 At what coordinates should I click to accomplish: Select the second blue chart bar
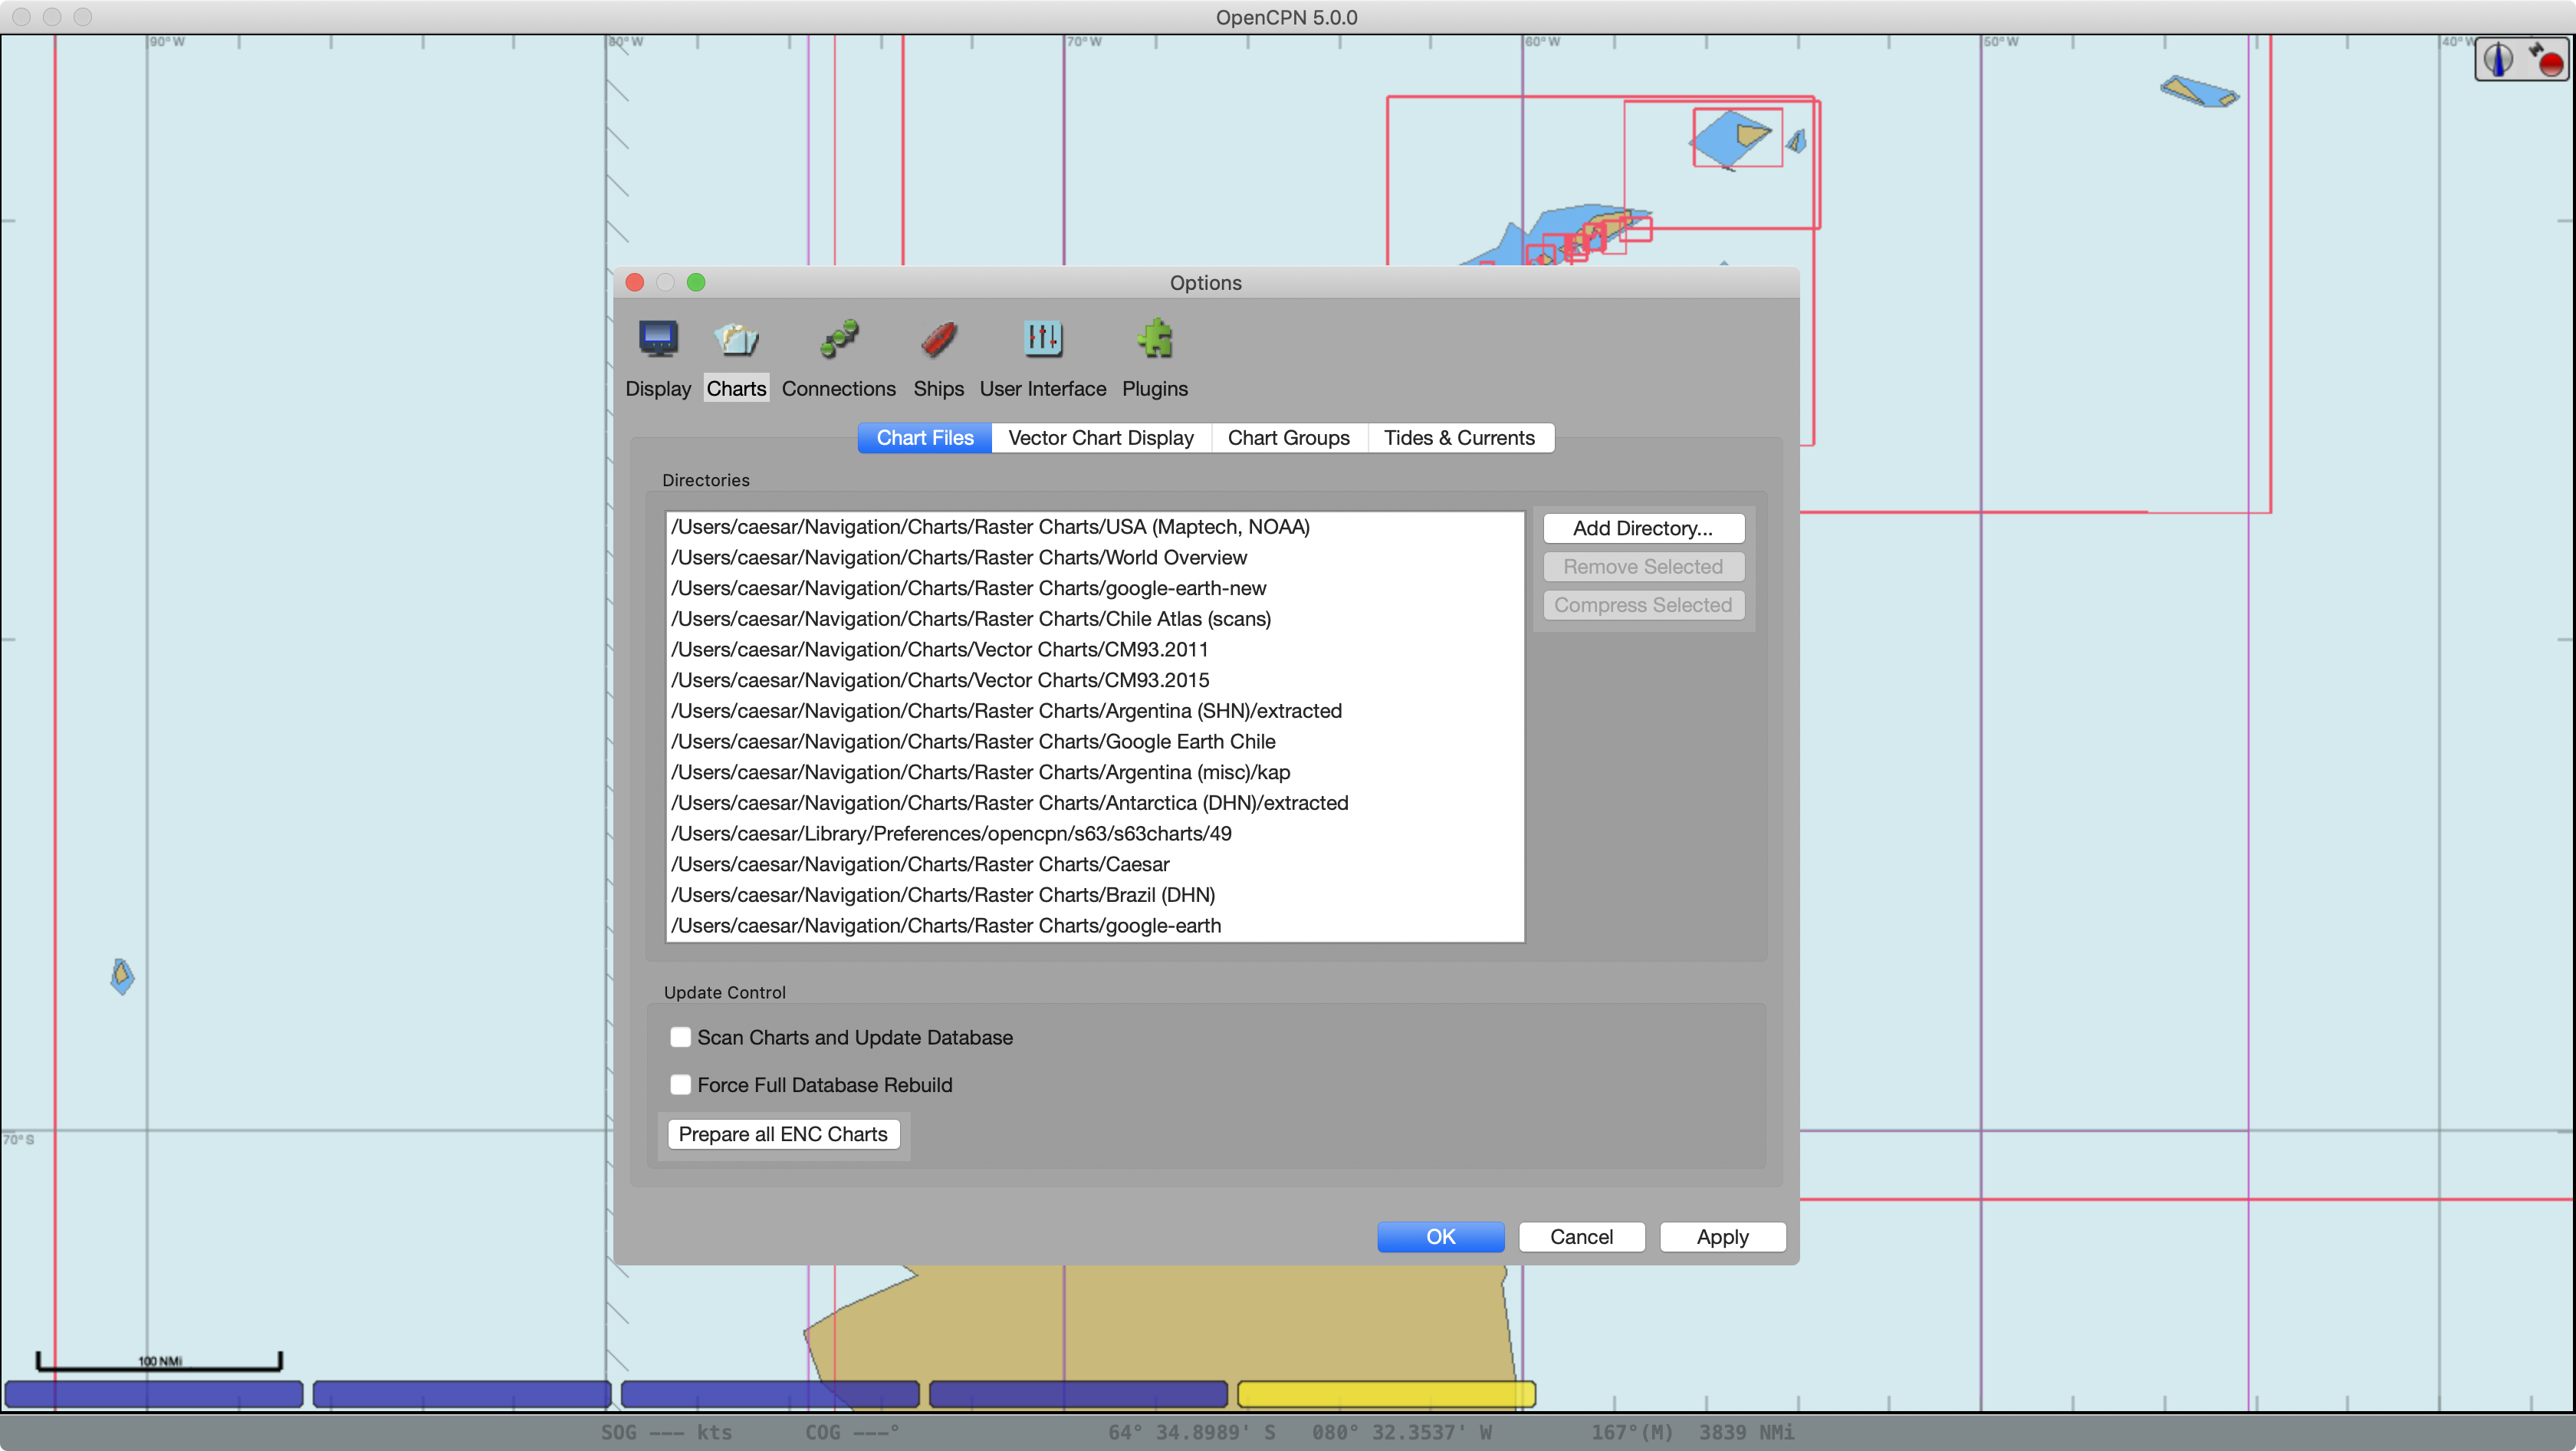462,1394
